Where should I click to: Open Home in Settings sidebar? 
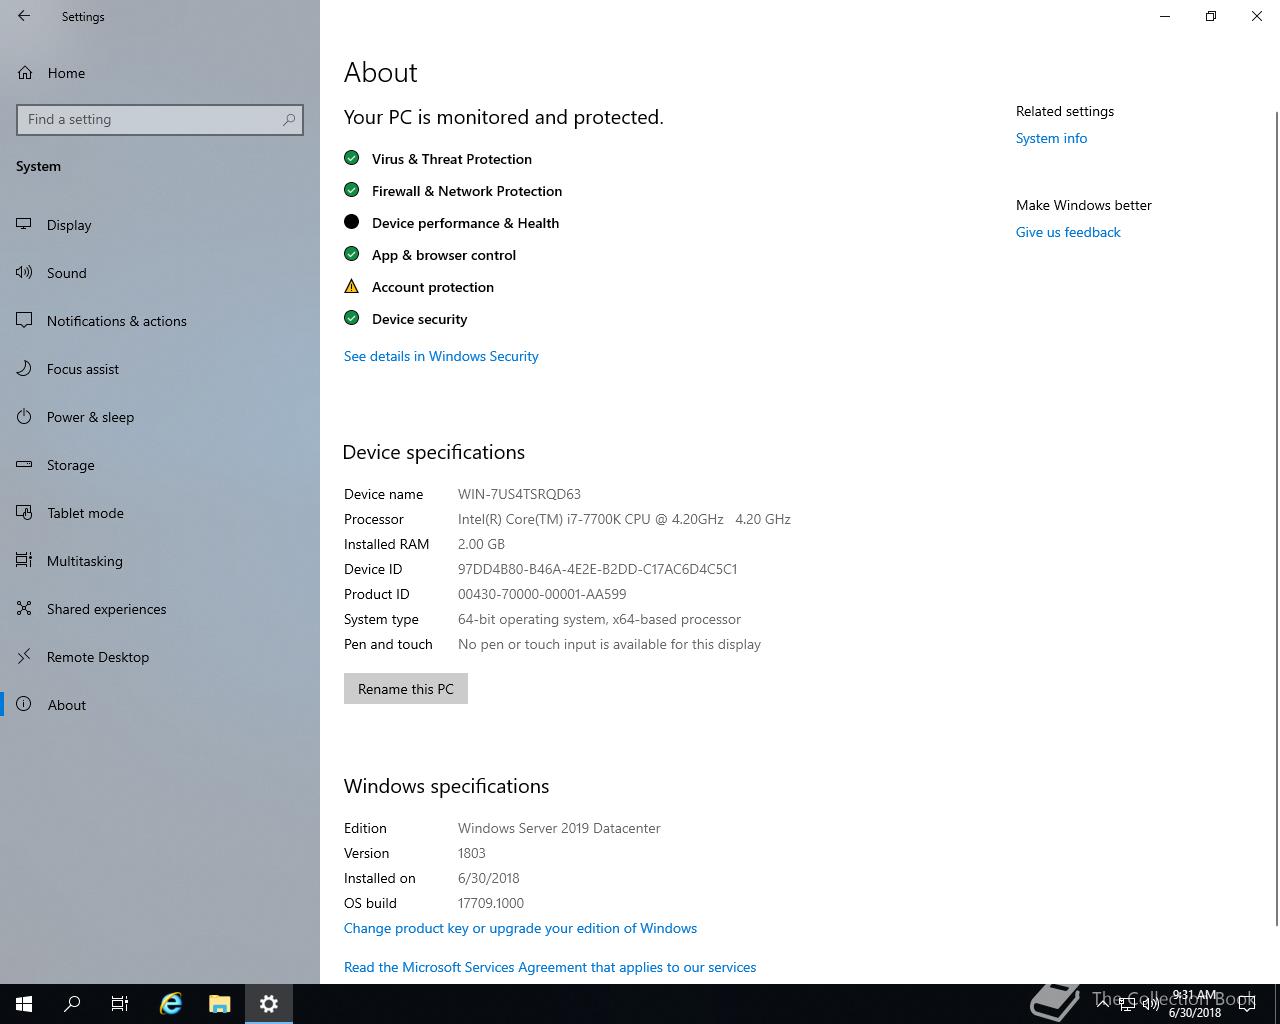tap(160, 73)
